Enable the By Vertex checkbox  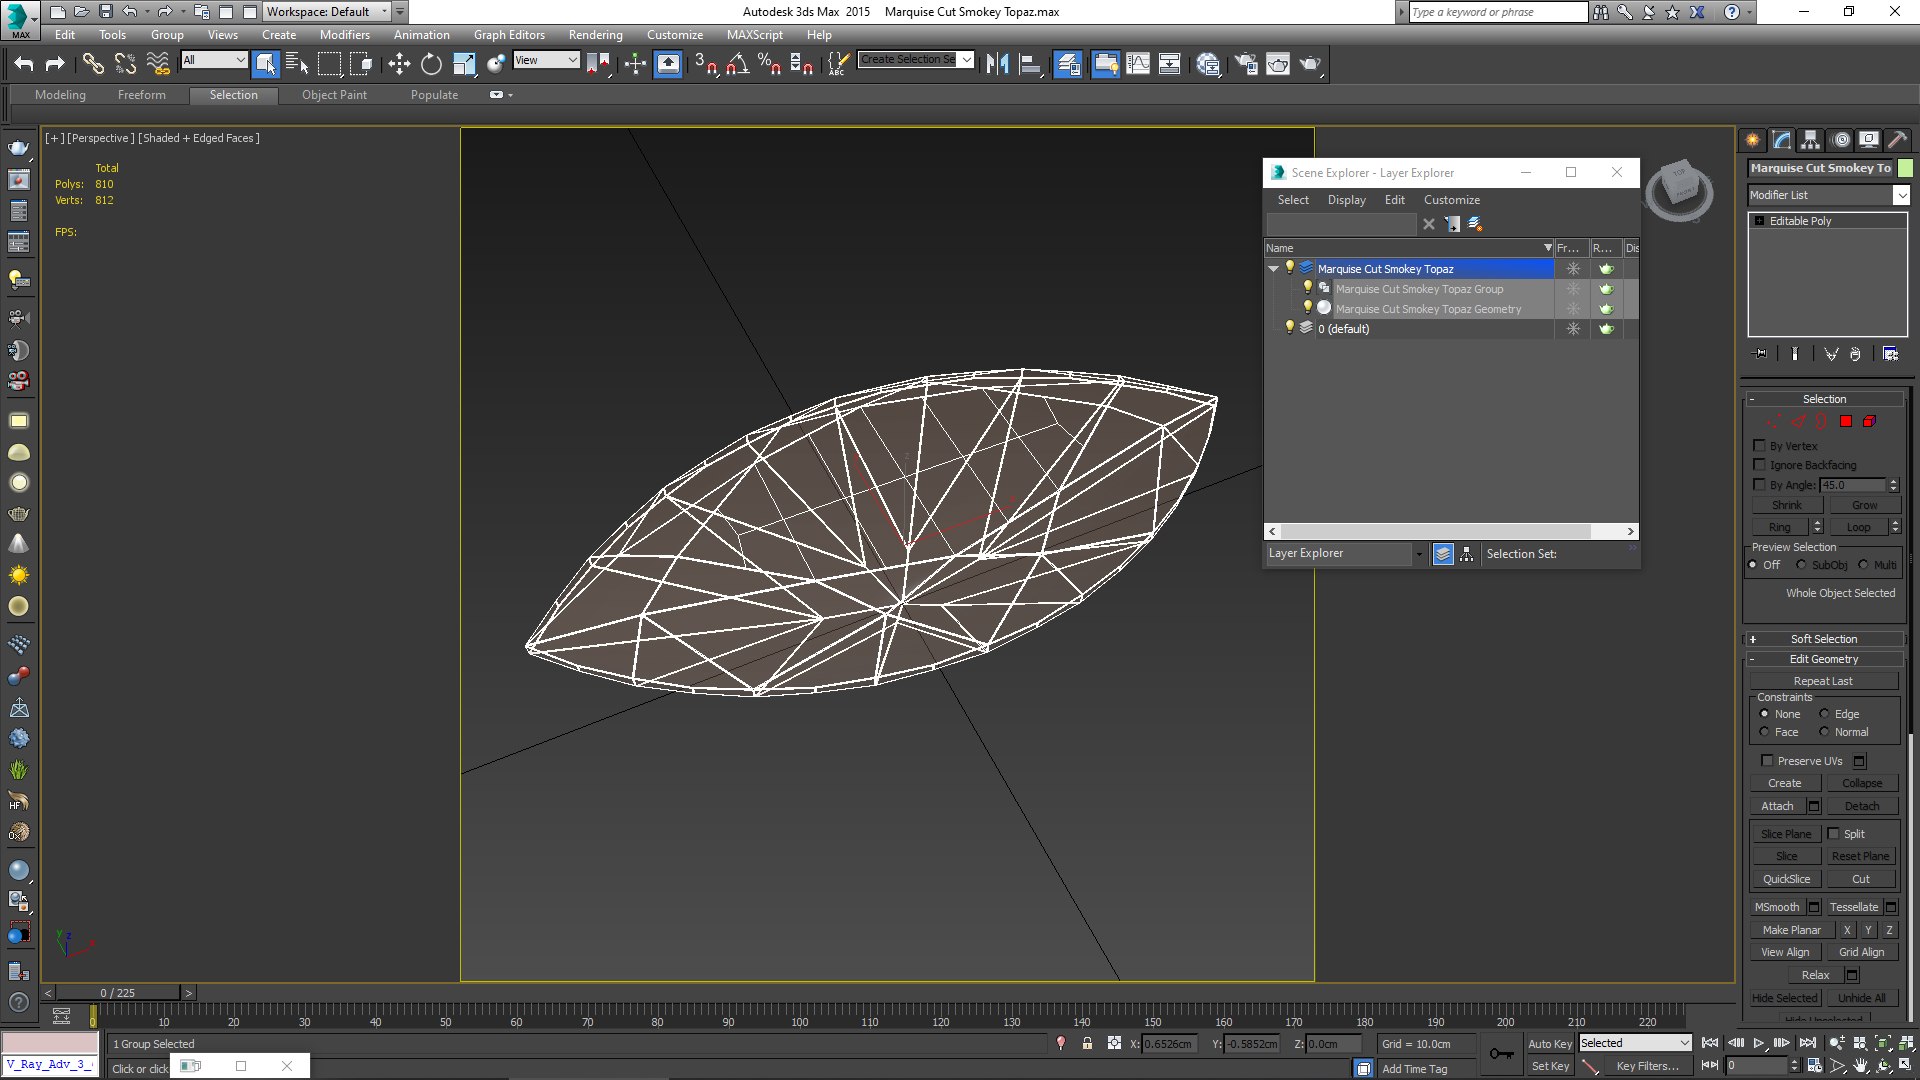[x=1760, y=446]
